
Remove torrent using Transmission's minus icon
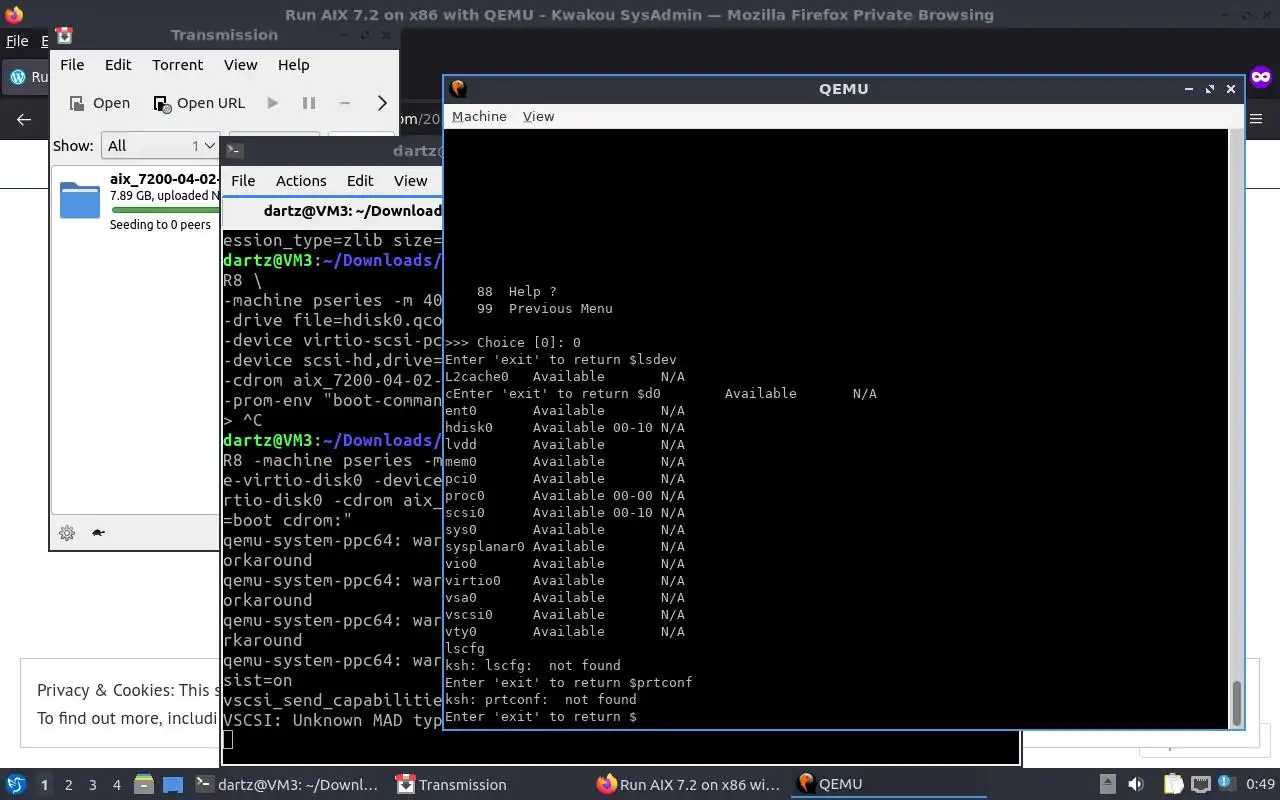tap(345, 103)
